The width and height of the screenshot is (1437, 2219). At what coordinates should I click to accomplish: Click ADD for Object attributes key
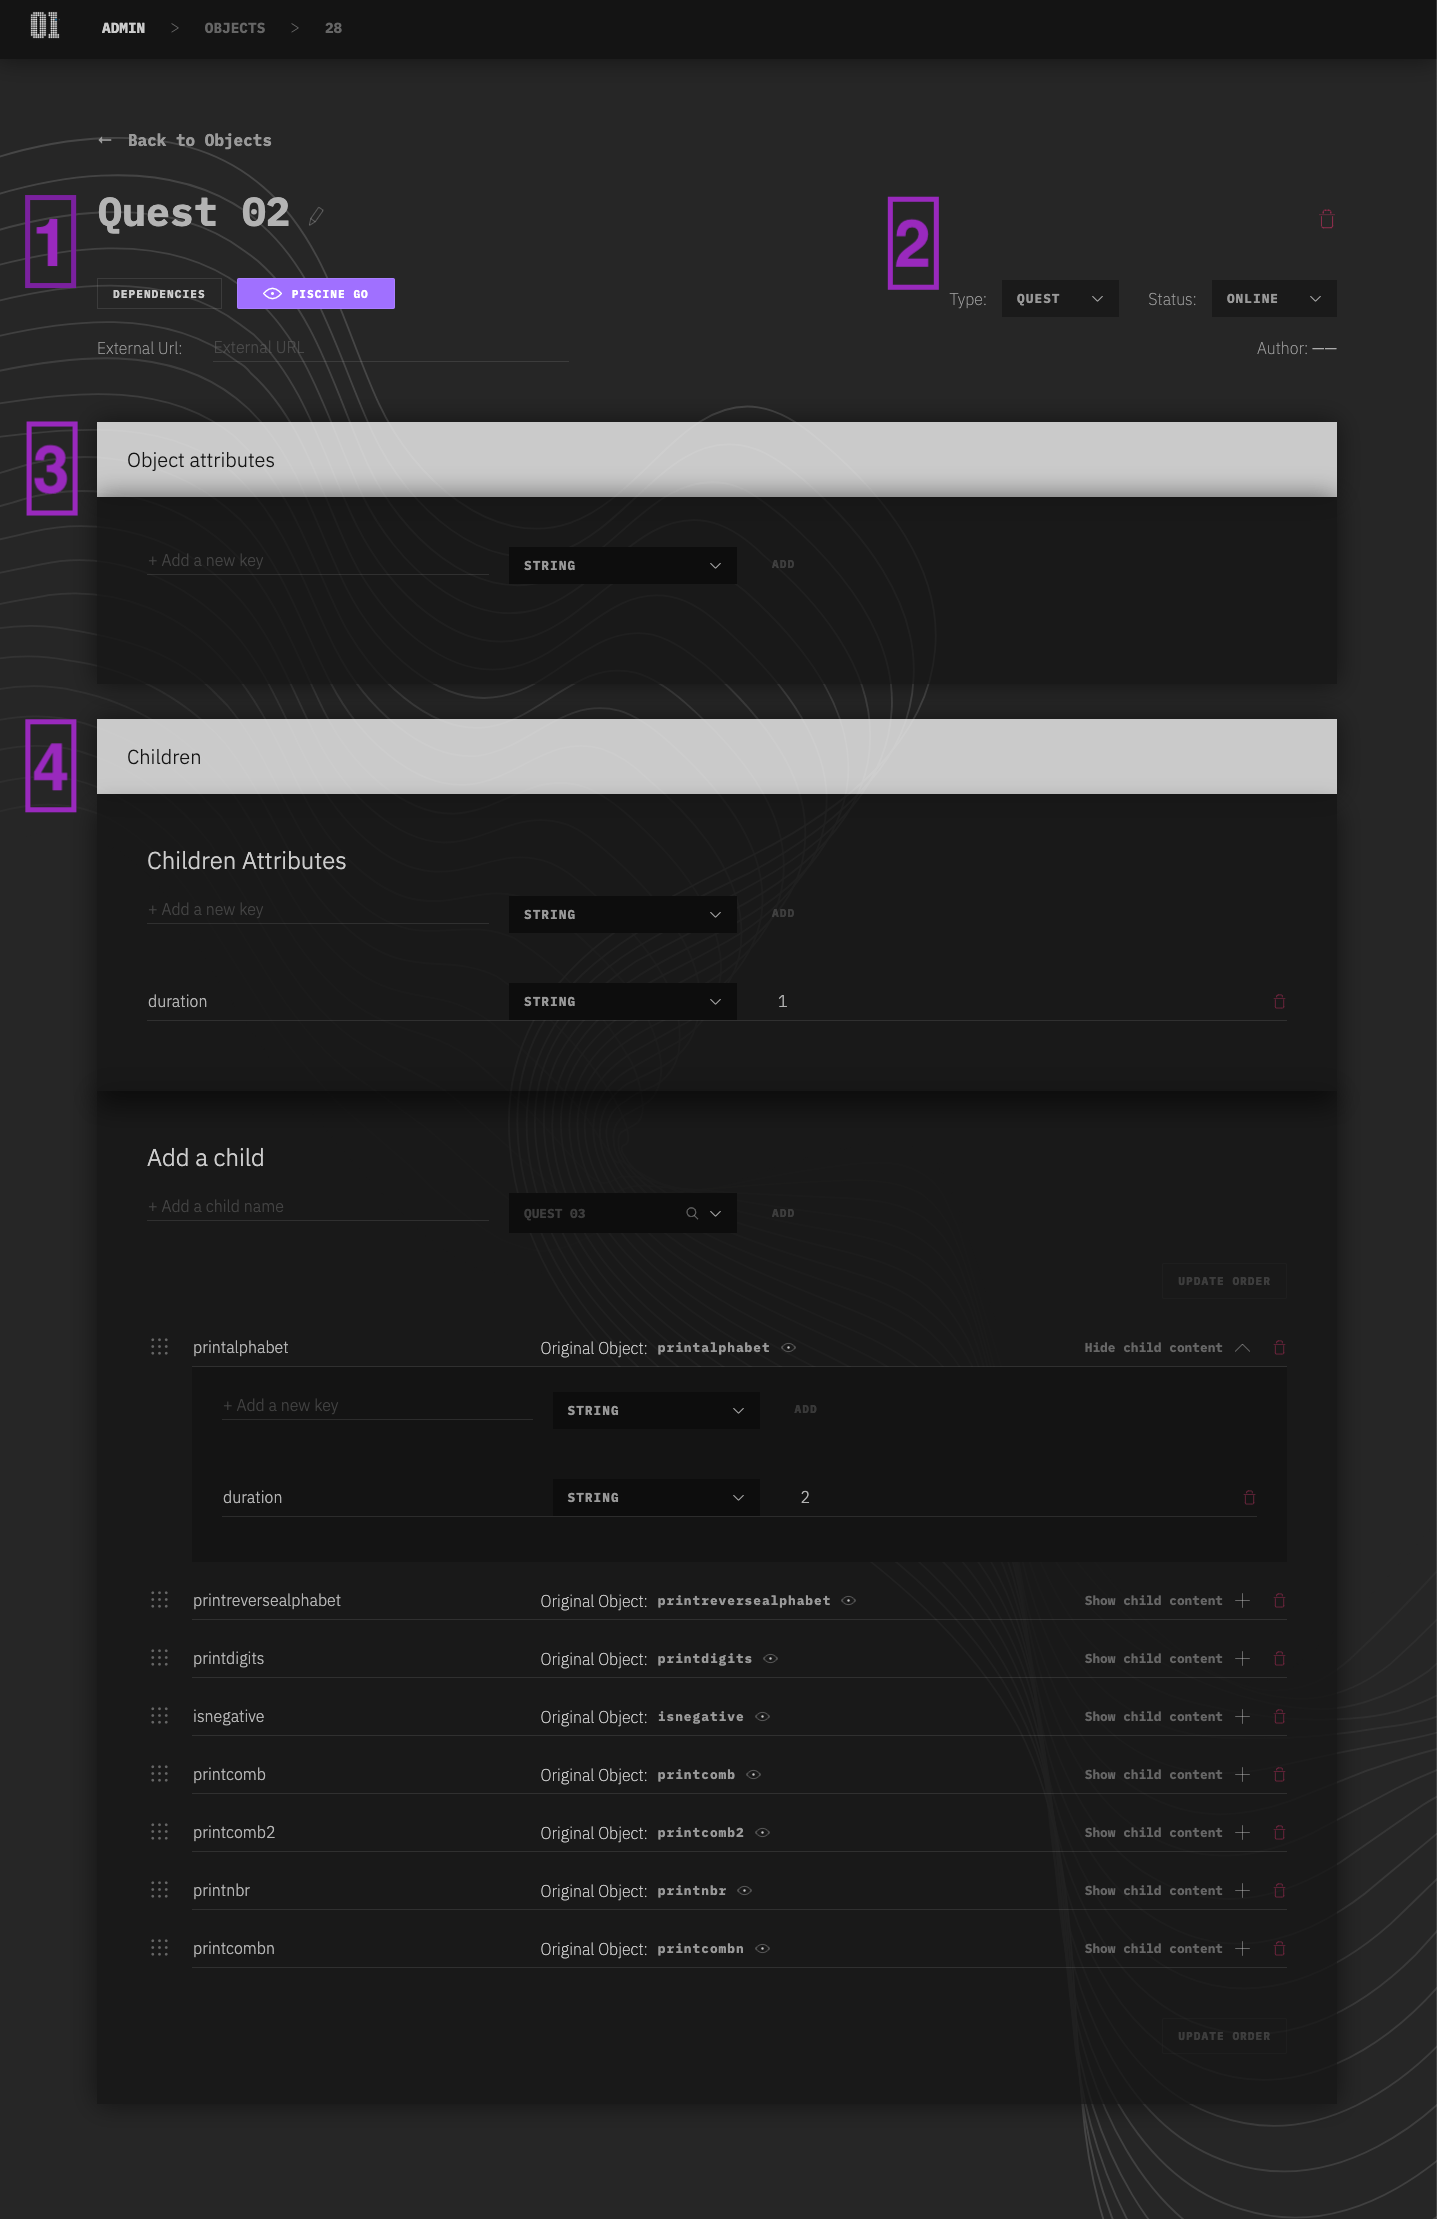[x=783, y=564]
